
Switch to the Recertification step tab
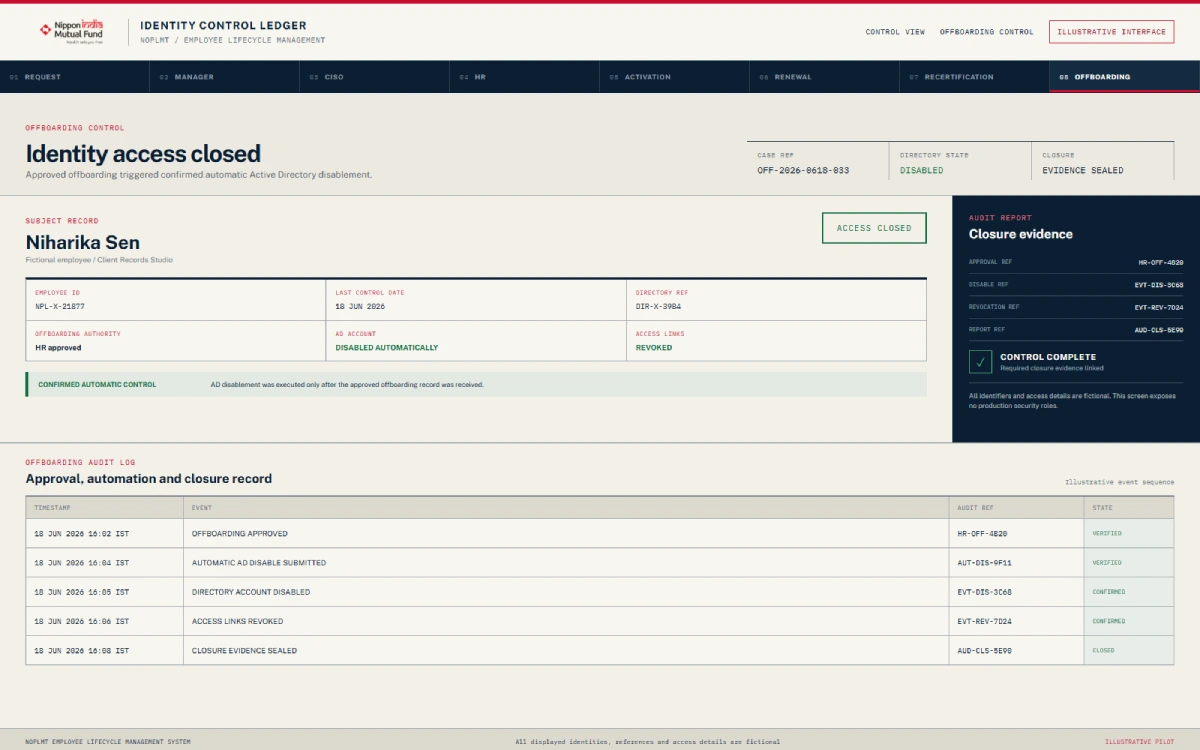pos(975,77)
